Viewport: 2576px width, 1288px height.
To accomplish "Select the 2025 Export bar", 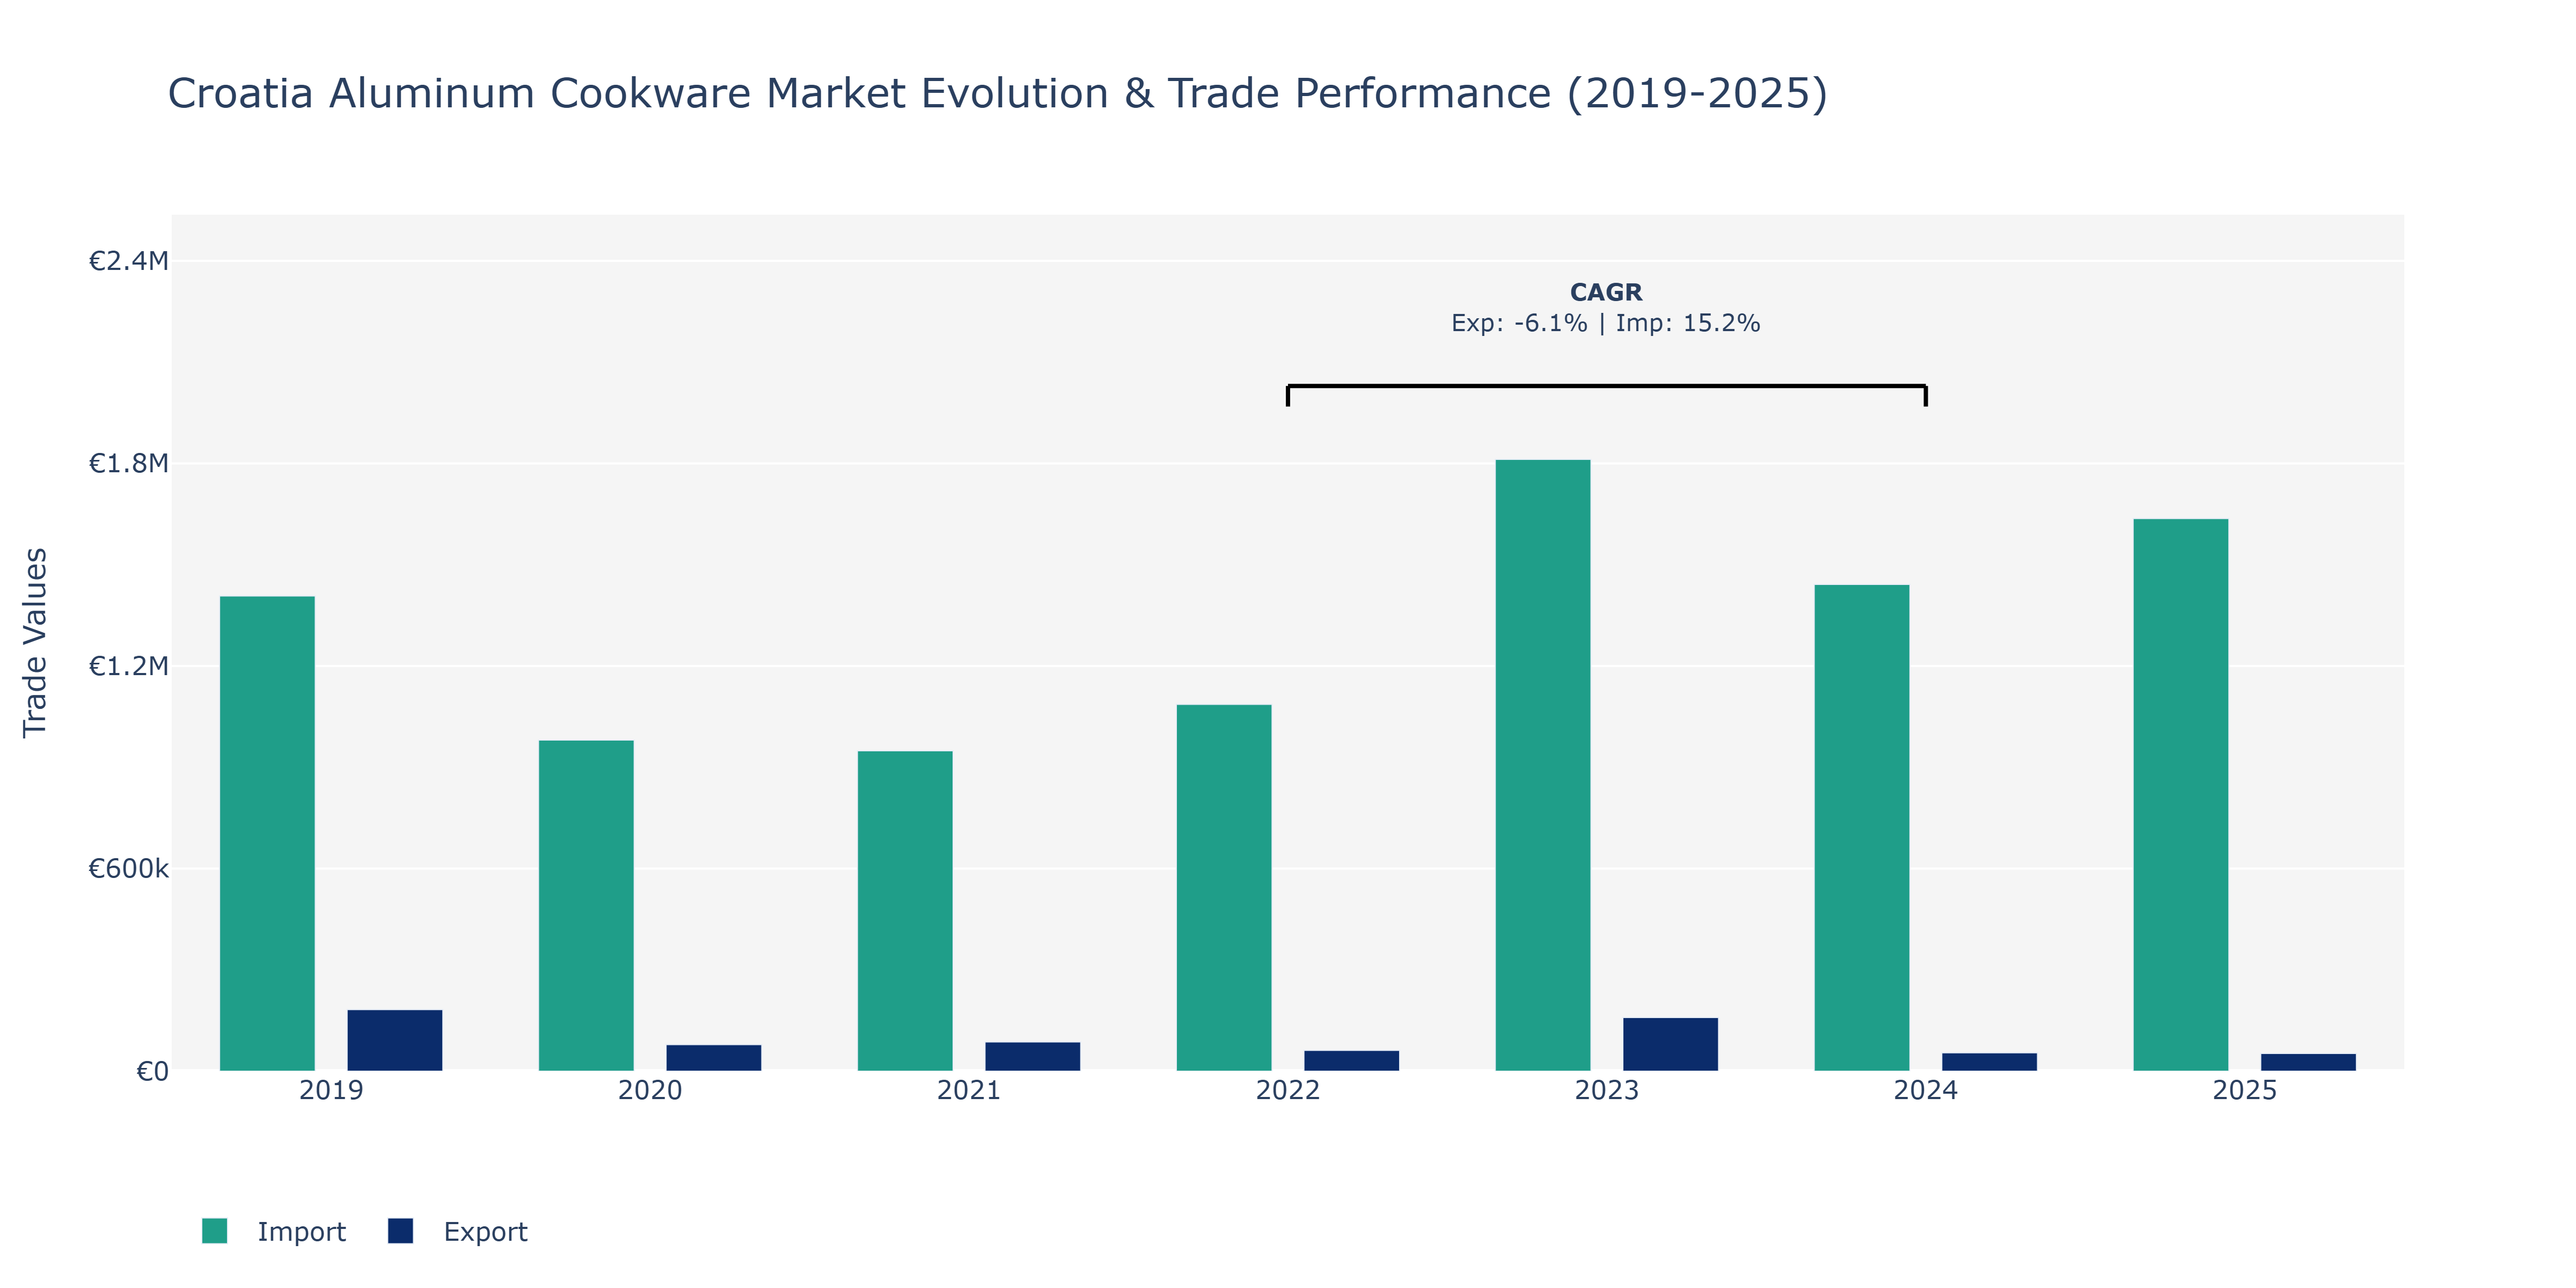I will [2309, 1062].
